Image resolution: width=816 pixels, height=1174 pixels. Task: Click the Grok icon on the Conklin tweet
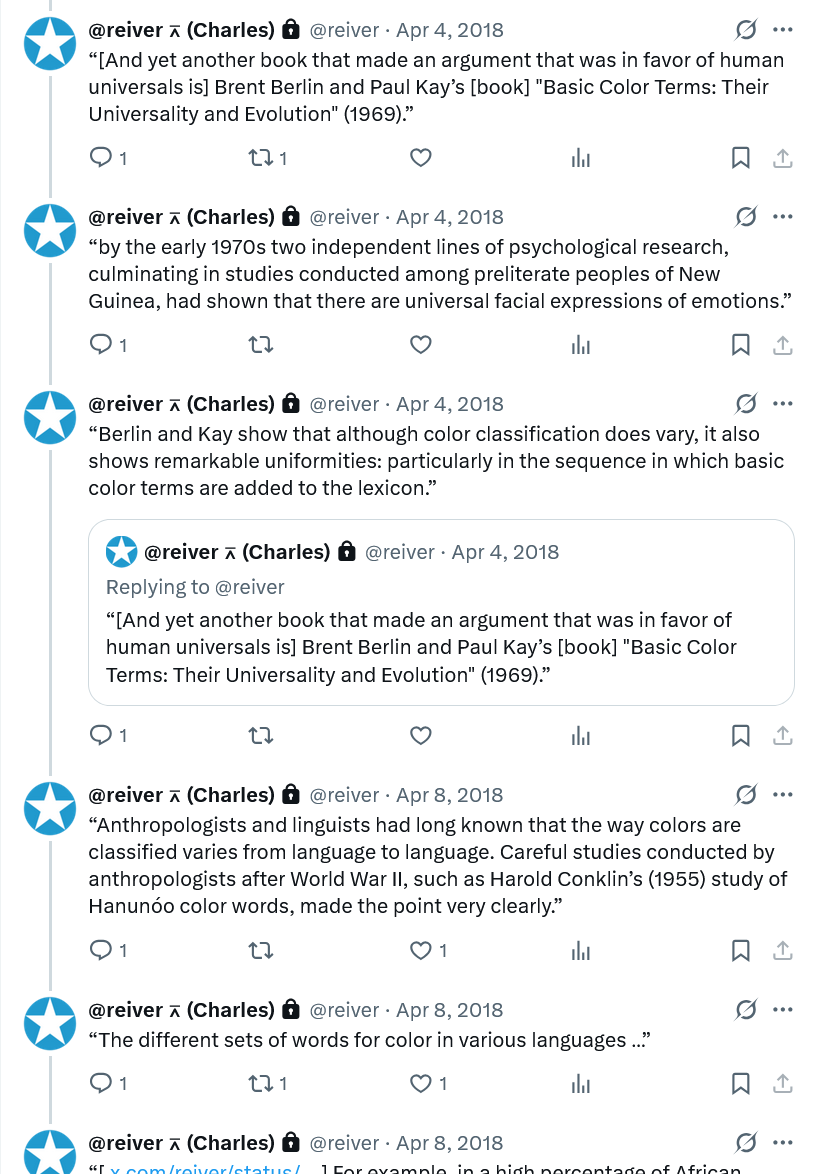[x=745, y=795]
